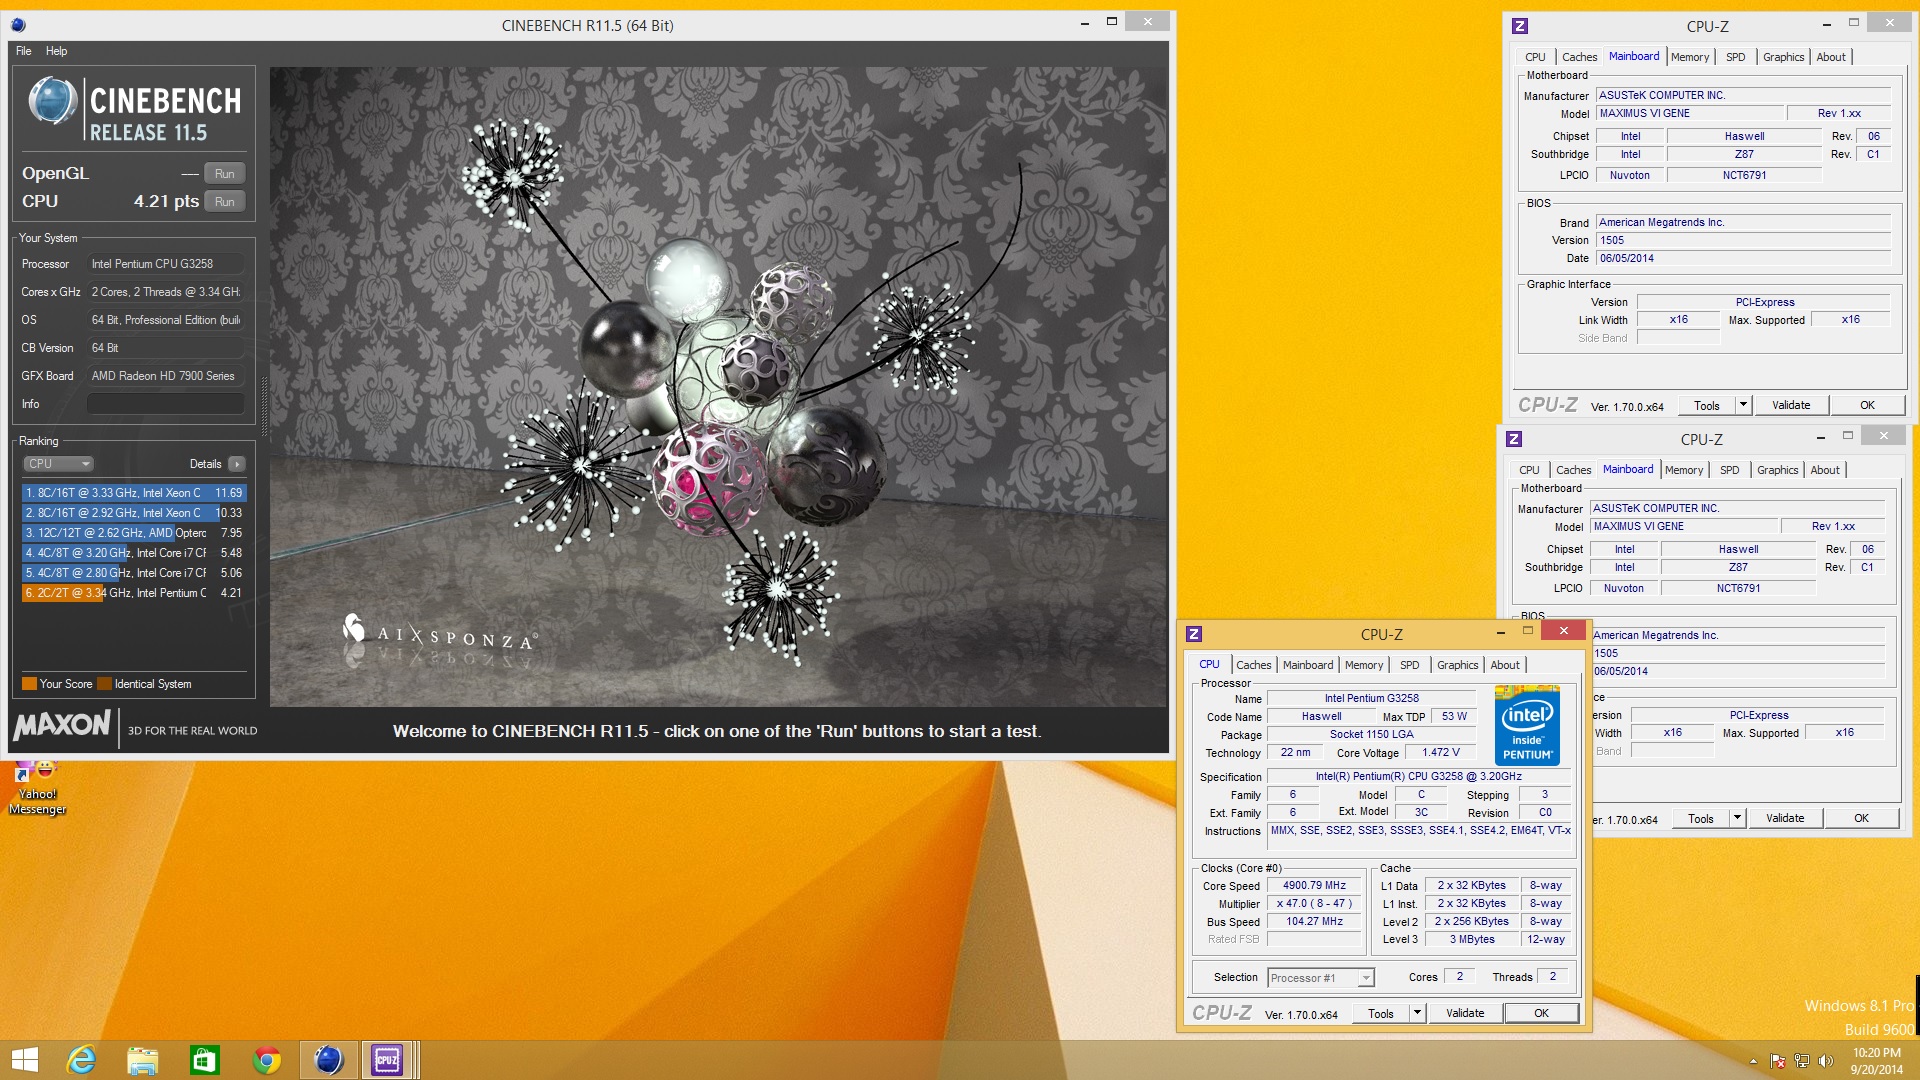The height and width of the screenshot is (1080, 1920).
Task: Select ranking row 12C/12T AMD Opteron
Action: [x=133, y=533]
